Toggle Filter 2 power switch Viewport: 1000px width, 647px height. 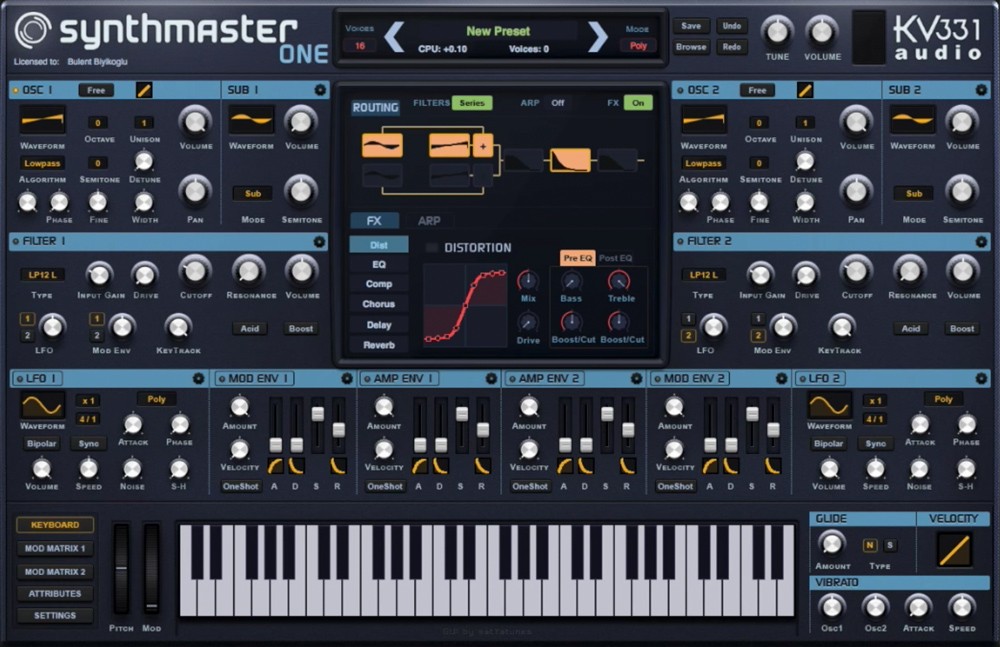pos(680,241)
